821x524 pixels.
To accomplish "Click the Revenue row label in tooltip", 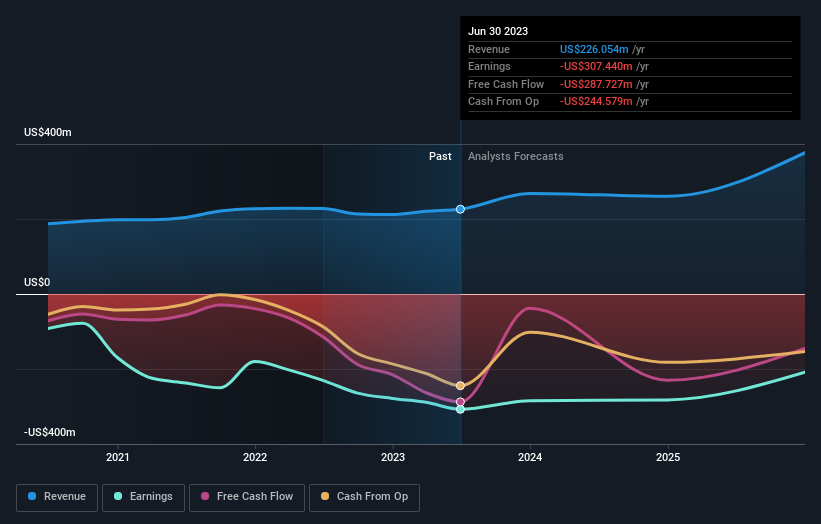I will (489, 49).
